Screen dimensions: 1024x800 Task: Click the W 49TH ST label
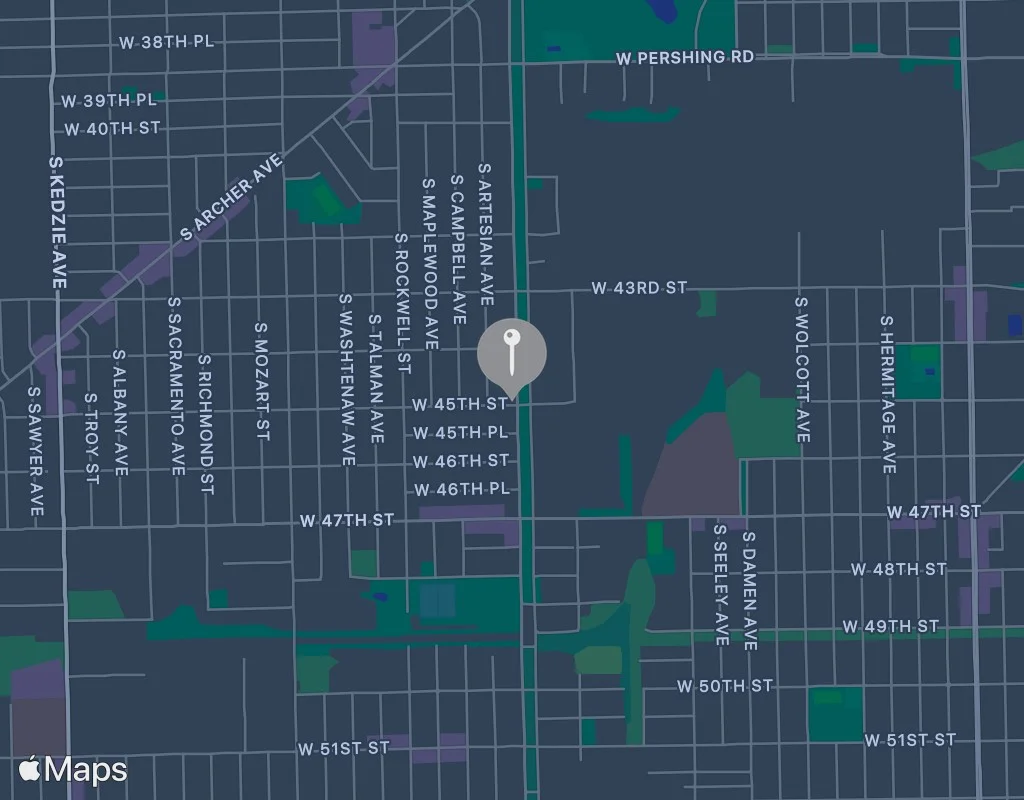(x=891, y=627)
